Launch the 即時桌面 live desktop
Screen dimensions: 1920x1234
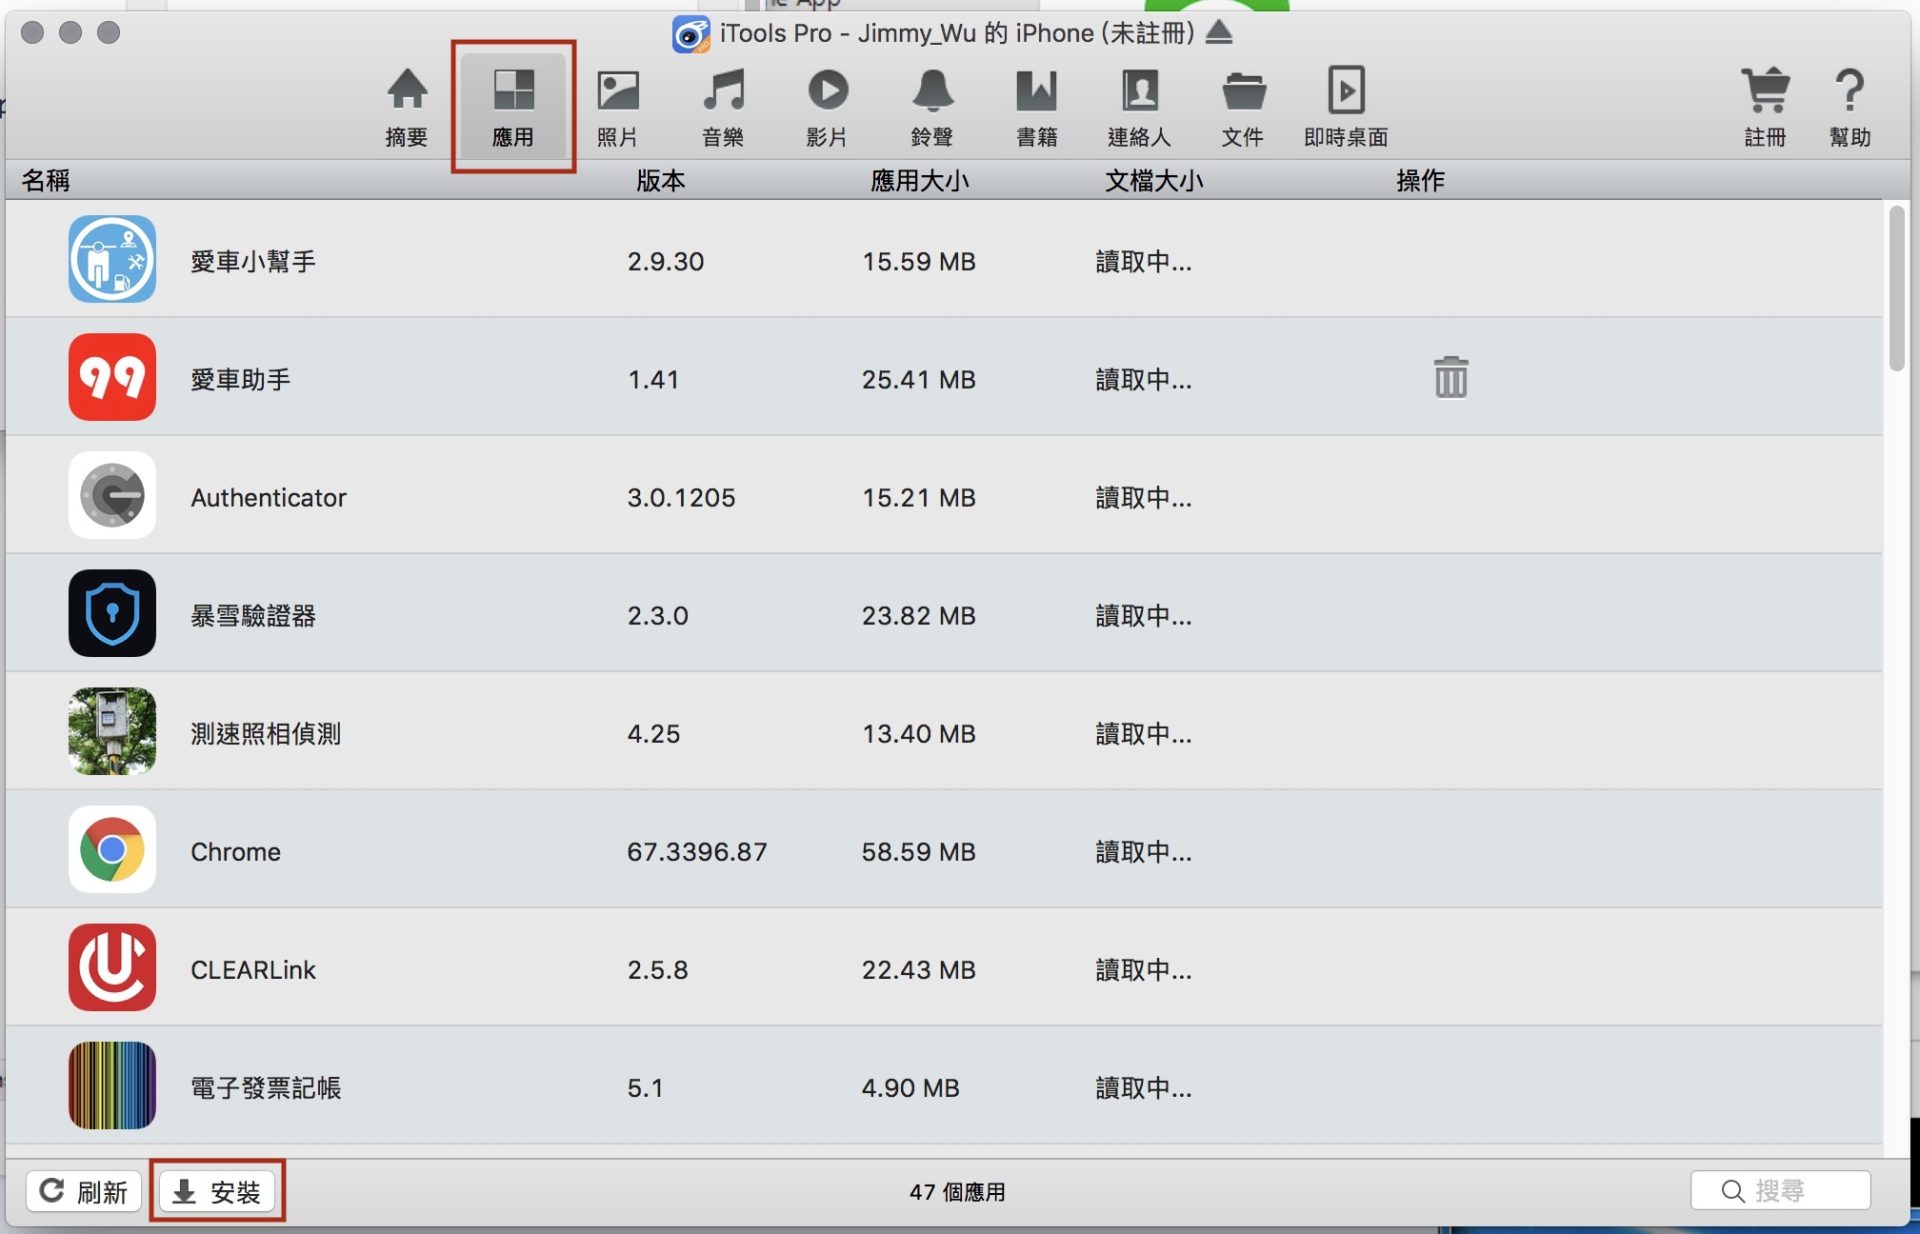click(x=1346, y=107)
